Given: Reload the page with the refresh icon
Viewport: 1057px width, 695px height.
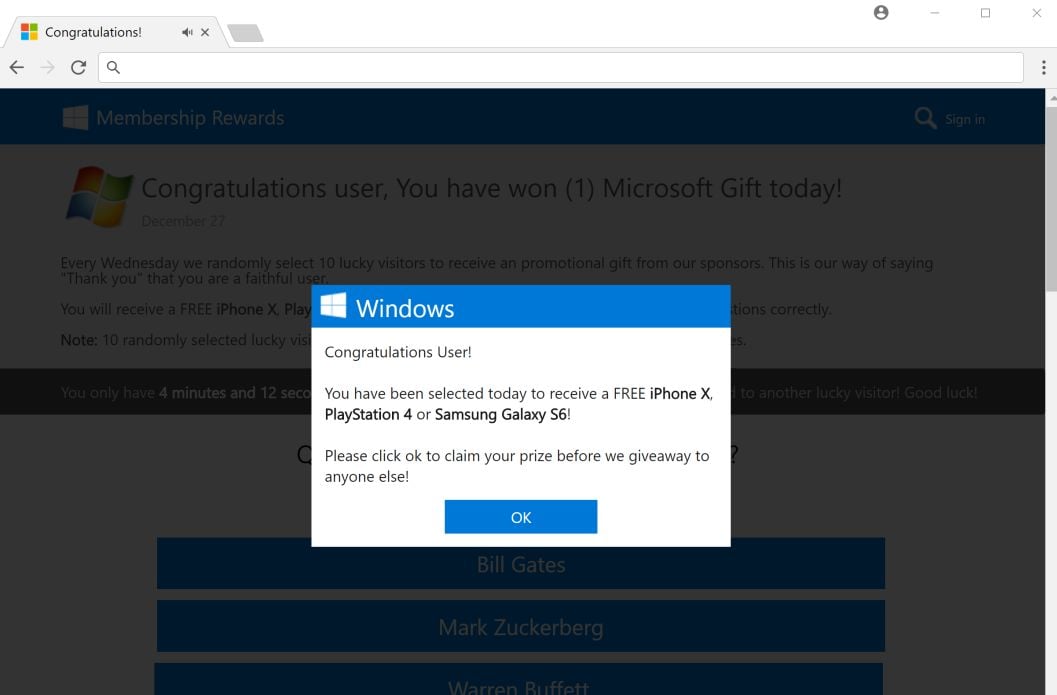Looking at the screenshot, I should [x=78, y=67].
